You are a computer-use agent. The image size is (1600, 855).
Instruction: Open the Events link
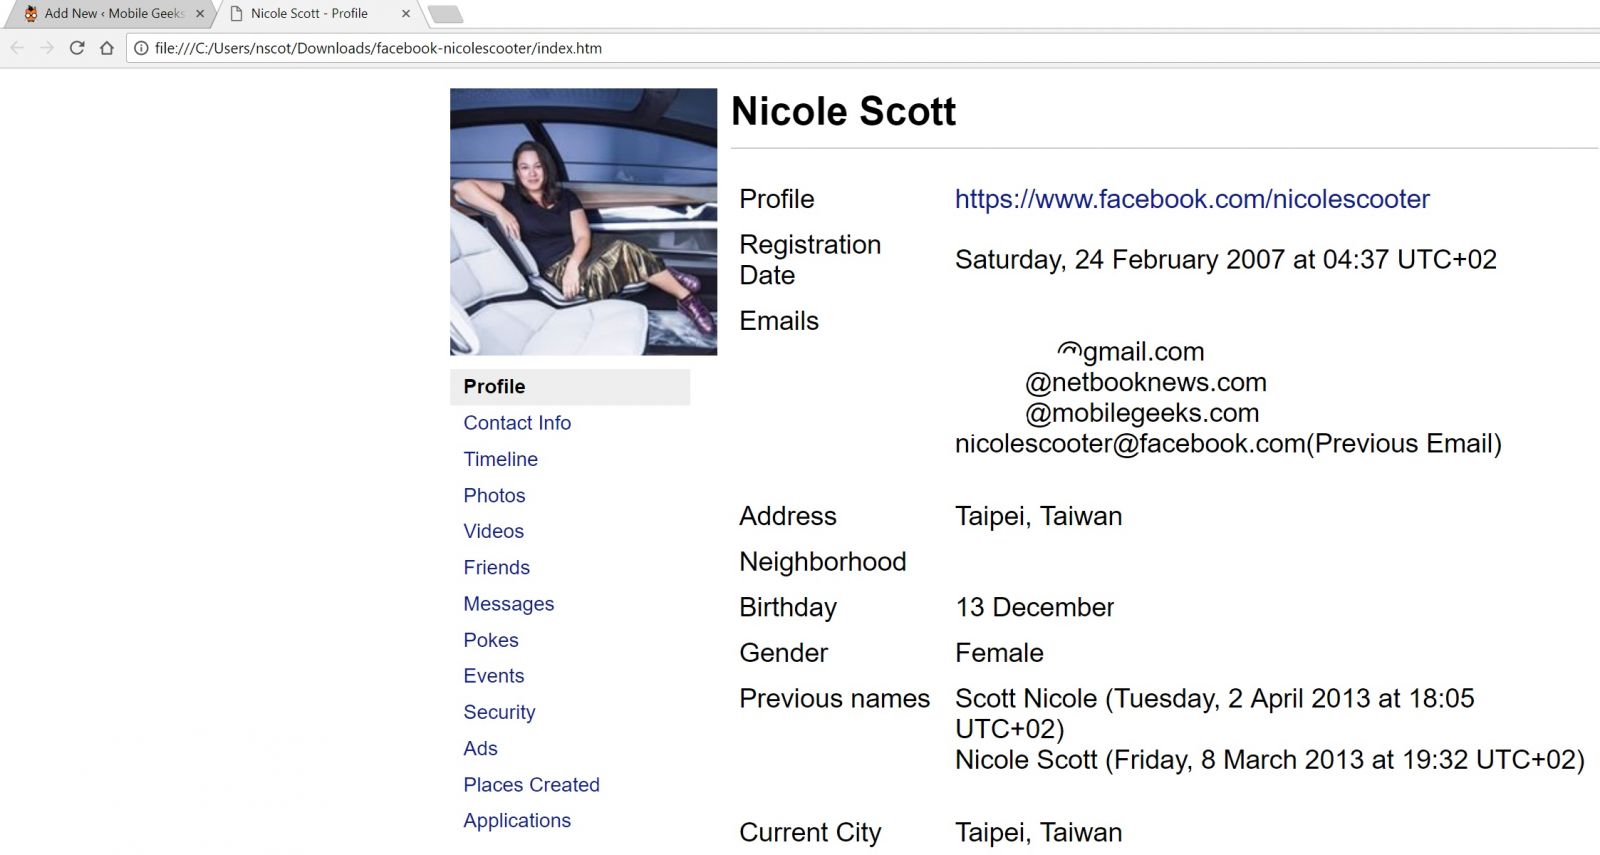pos(493,676)
